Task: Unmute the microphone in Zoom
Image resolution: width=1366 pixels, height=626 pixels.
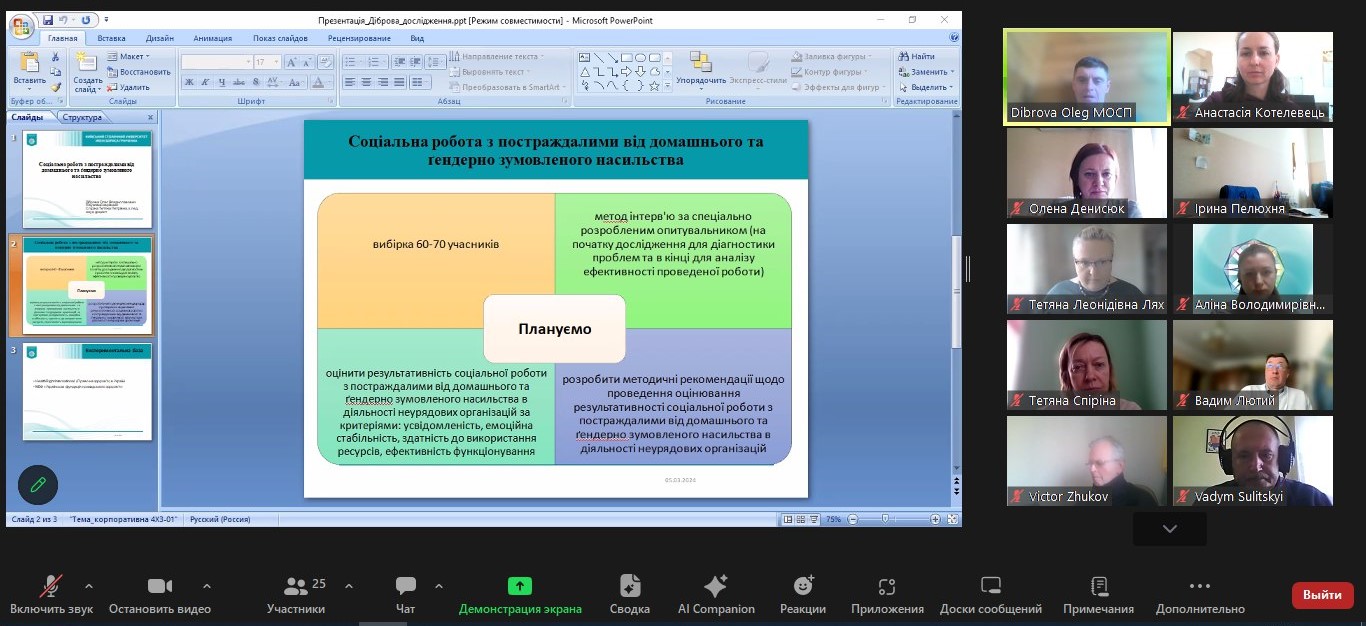Action: click(51, 587)
